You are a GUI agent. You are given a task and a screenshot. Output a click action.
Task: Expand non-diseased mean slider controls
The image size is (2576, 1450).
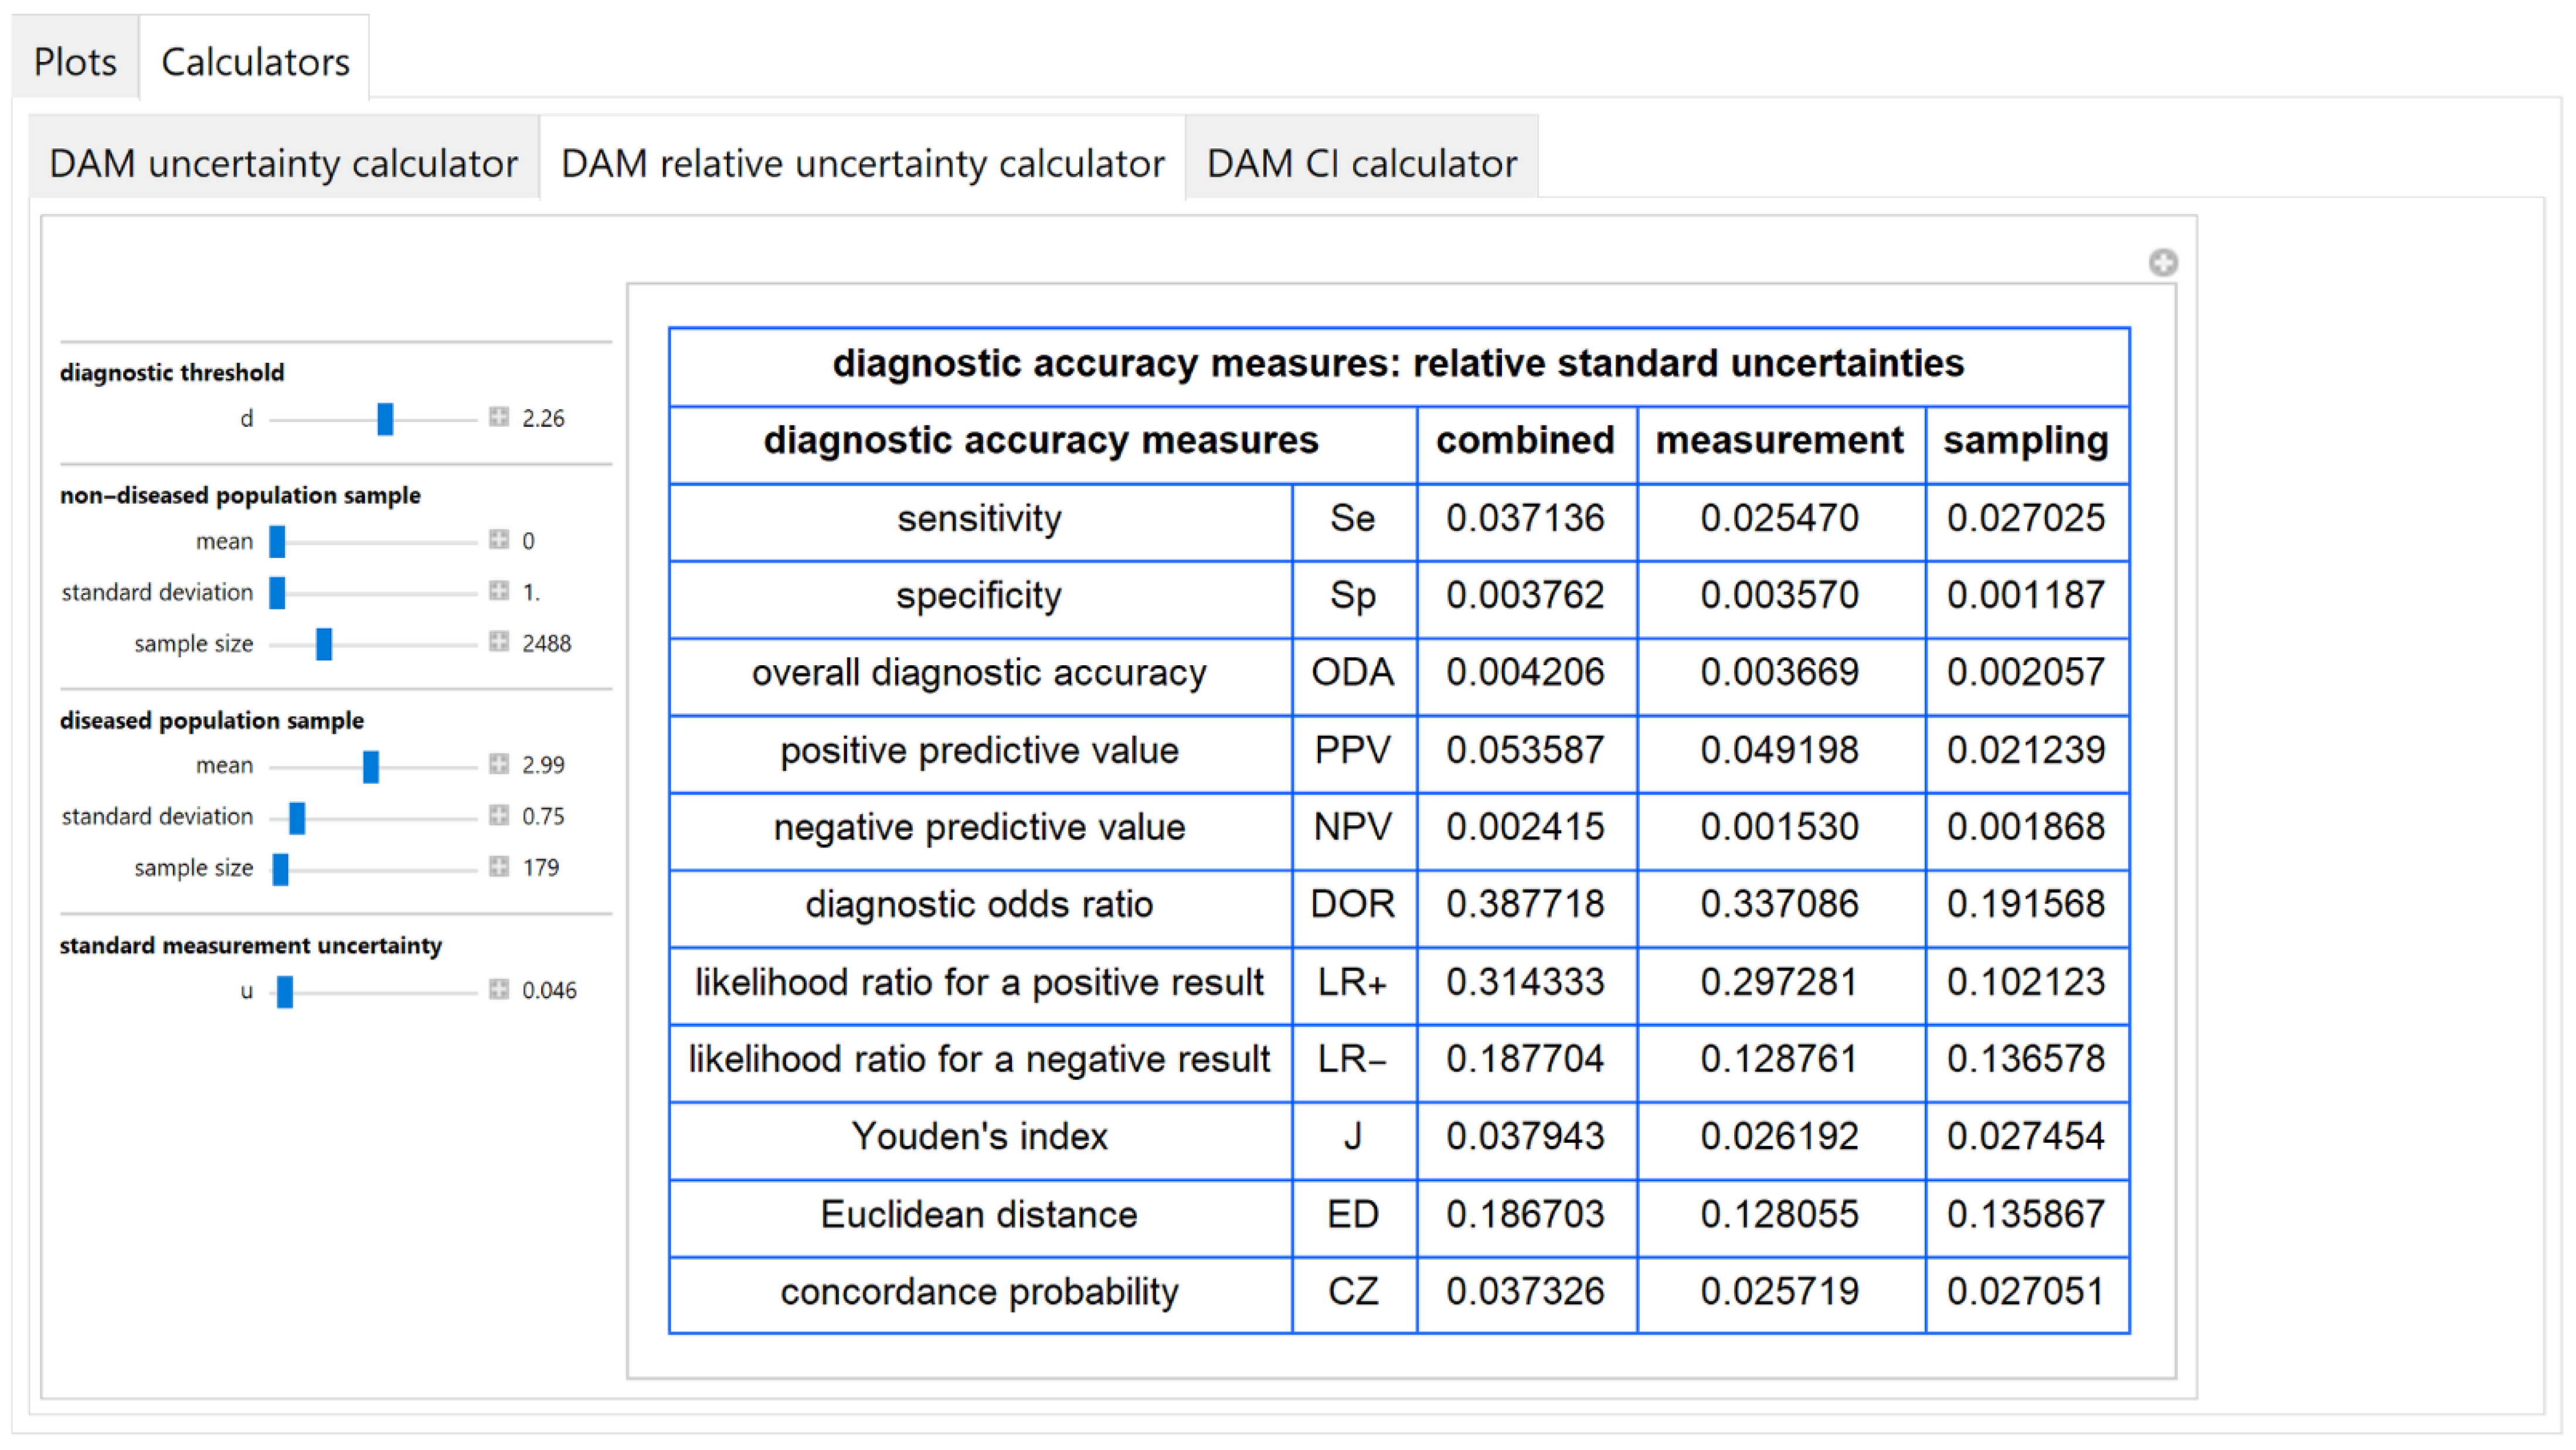click(499, 540)
